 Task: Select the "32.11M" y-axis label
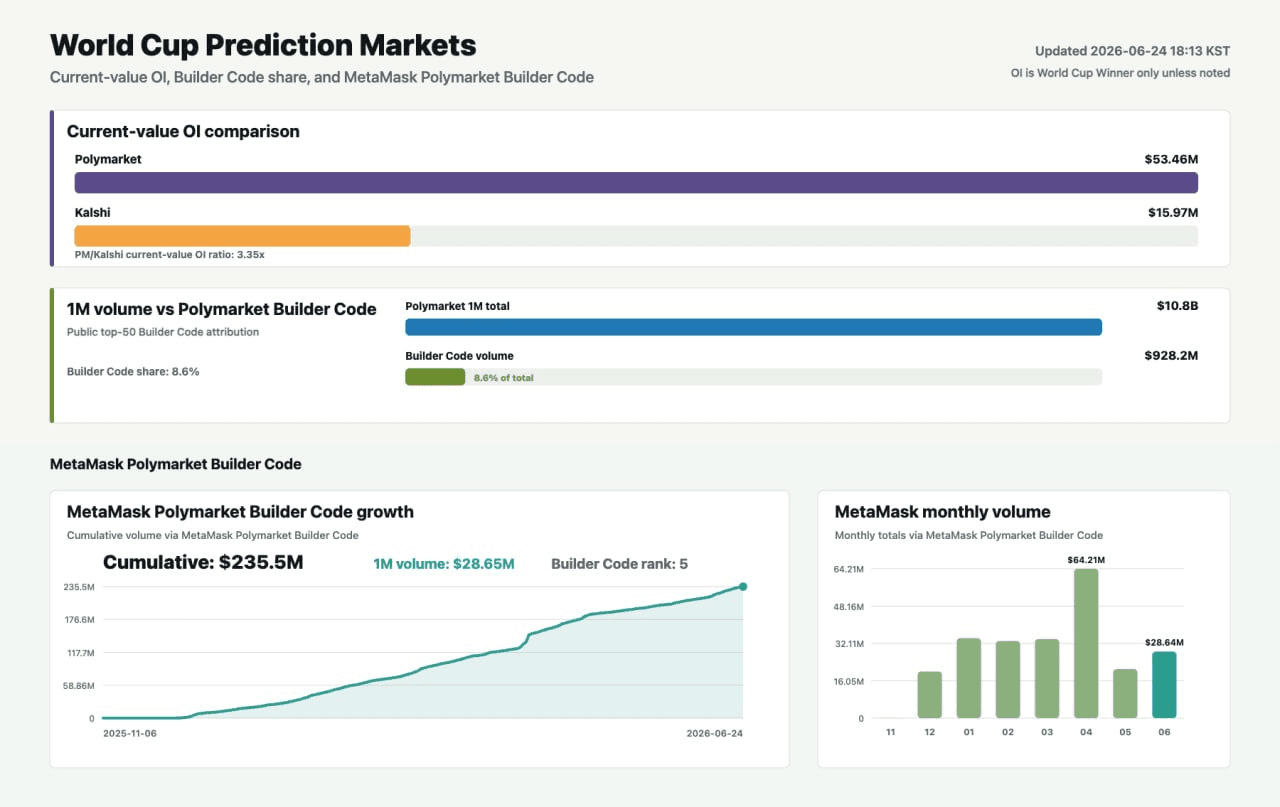point(847,644)
